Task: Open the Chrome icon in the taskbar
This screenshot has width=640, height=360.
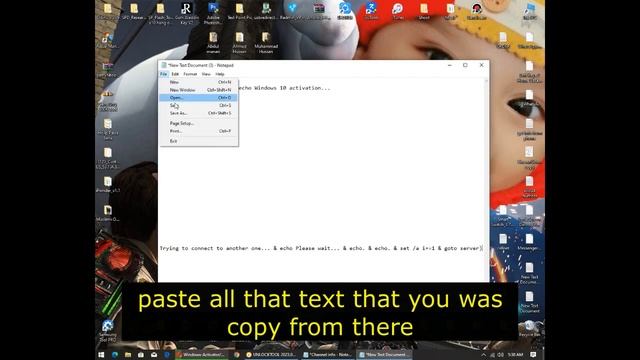Action: point(236,355)
